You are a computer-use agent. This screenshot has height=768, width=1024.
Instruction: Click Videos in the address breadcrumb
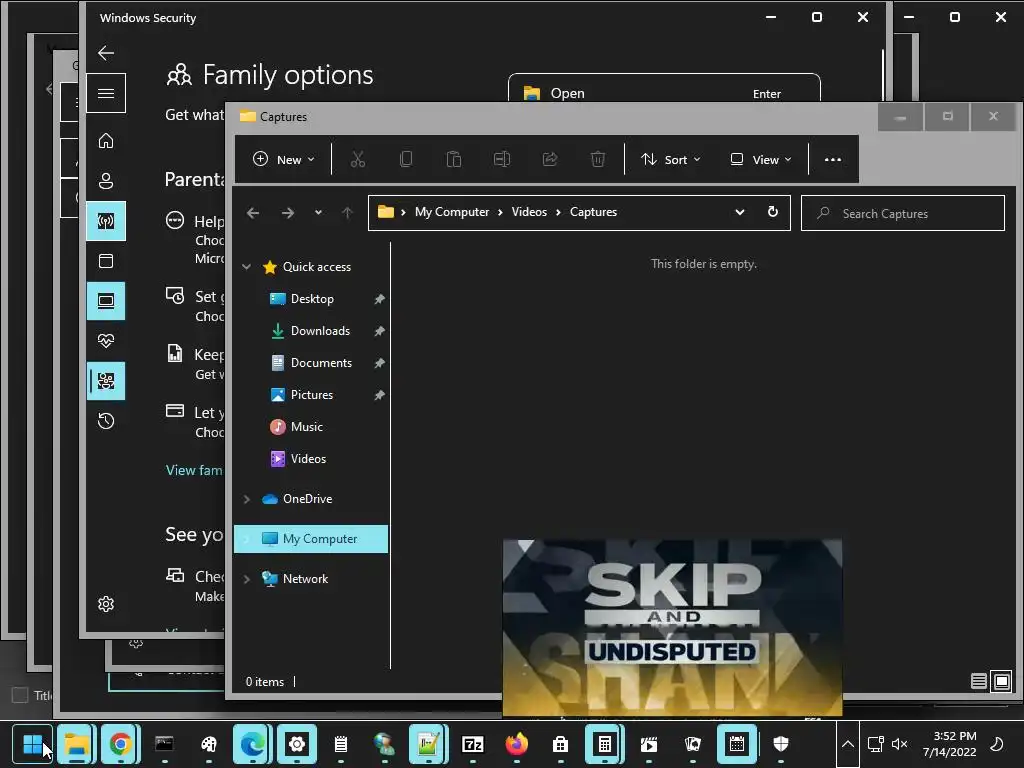click(529, 212)
